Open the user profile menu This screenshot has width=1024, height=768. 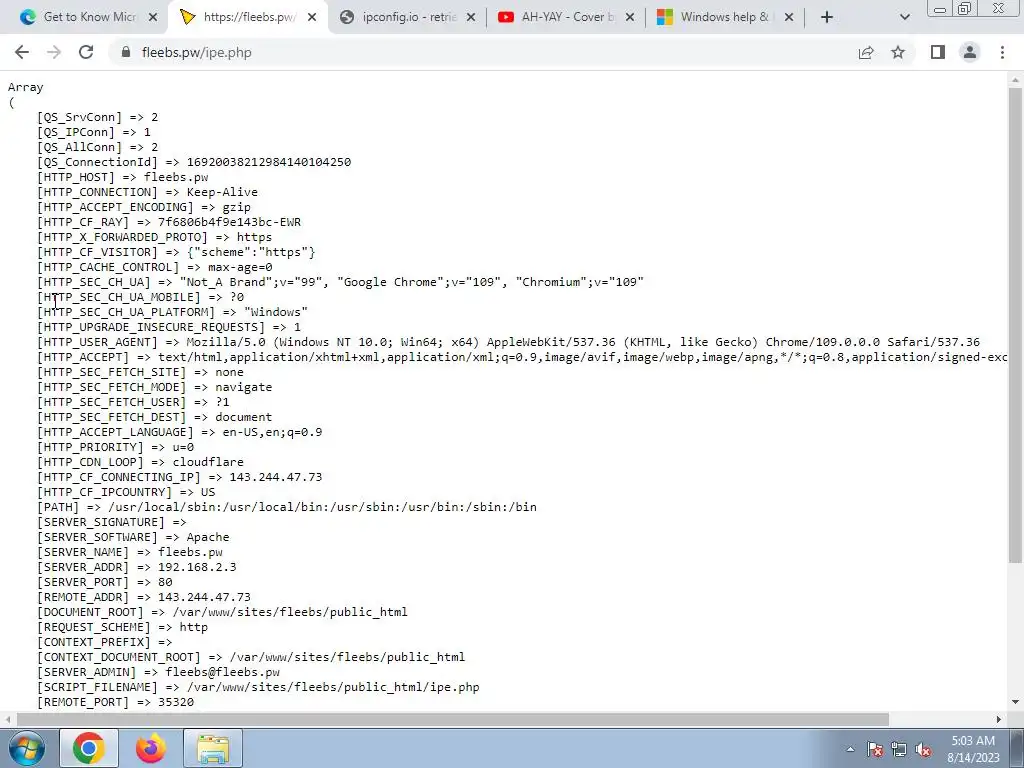tap(970, 52)
